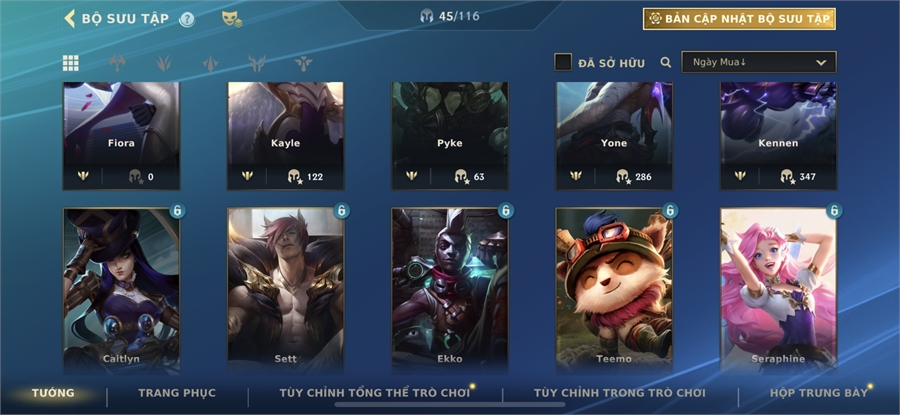Select the Yone champion card
The image size is (900, 415).
614,135
